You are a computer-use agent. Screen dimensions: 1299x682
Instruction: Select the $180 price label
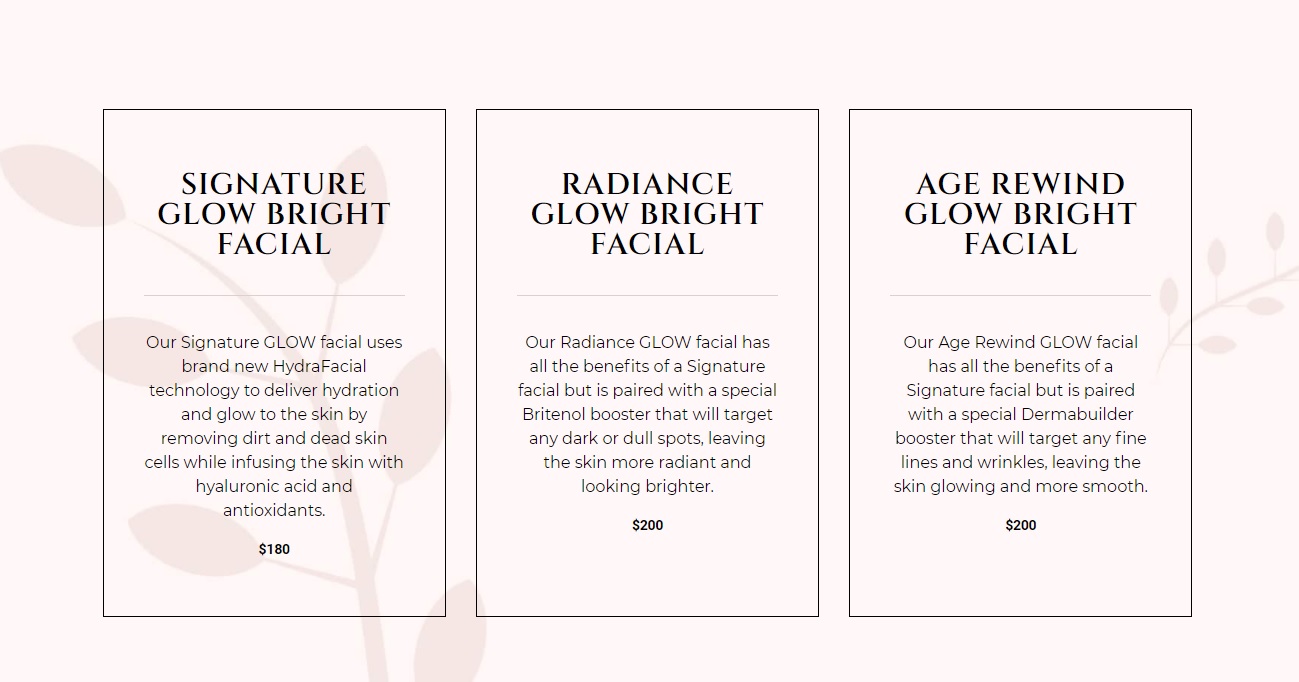(x=274, y=549)
